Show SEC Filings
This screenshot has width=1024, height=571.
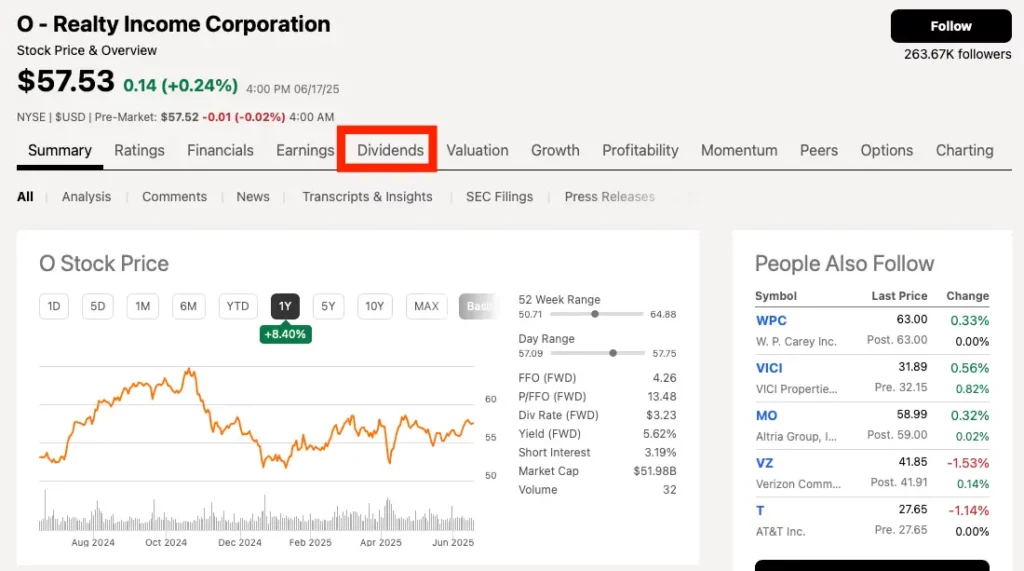pyautogui.click(x=499, y=197)
